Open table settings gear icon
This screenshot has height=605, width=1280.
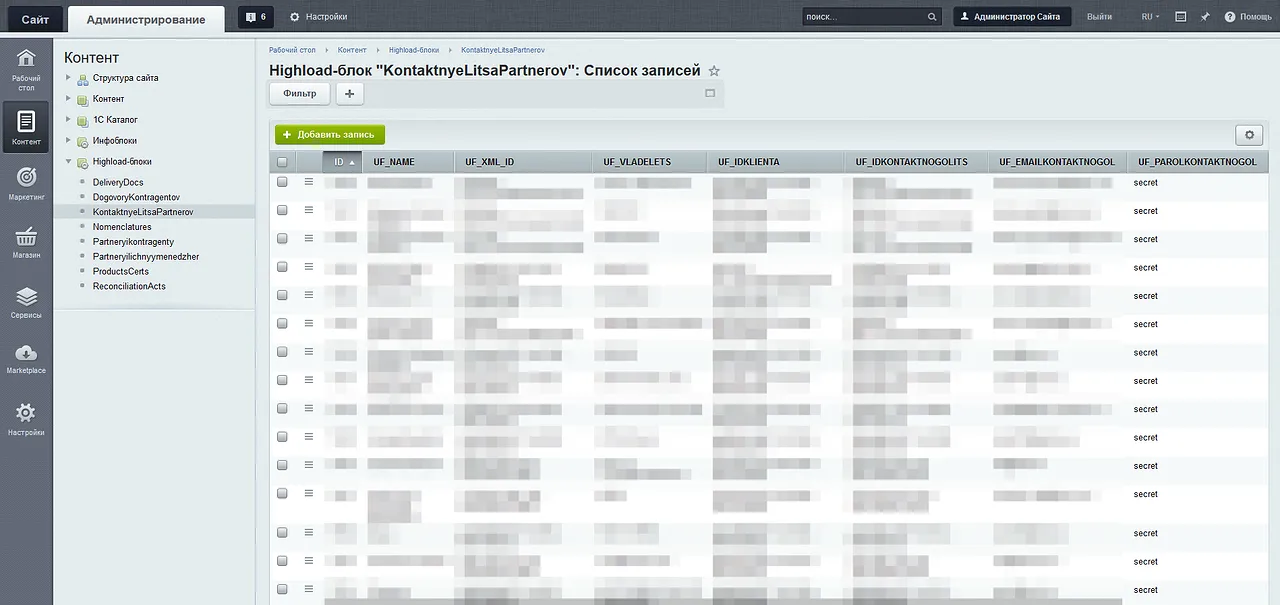(1249, 135)
